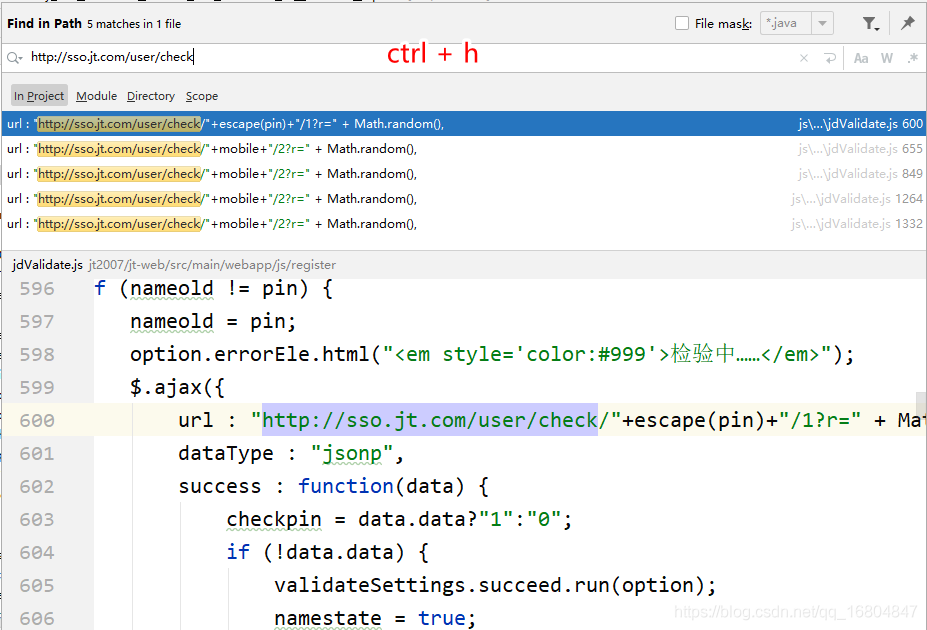Click the preview pane vertical scrollbar
927x630 pixels.
click(x=921, y=402)
